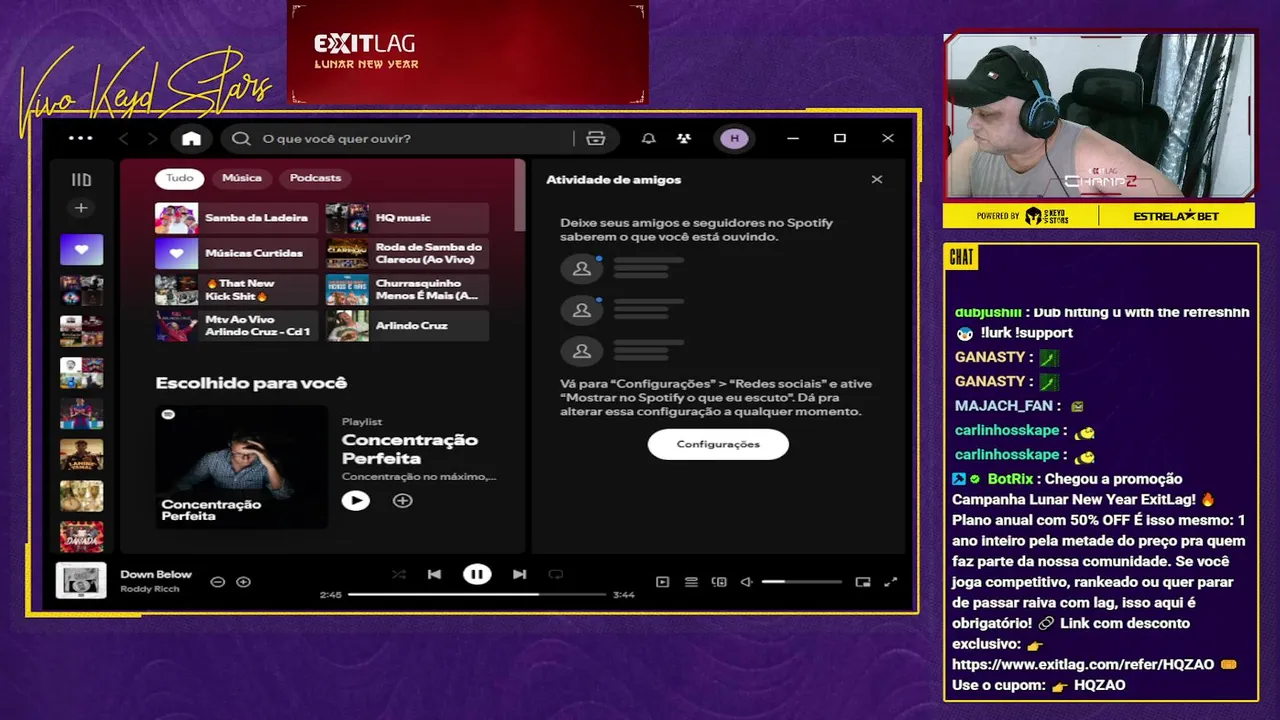This screenshot has height=720, width=1280.
Task: Select the Música filter chip
Action: [242, 178]
